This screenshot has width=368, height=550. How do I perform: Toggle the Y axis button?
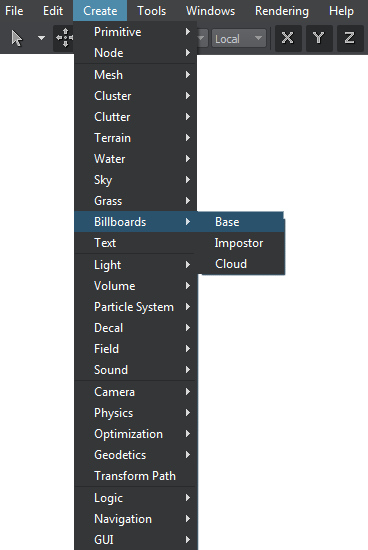(x=319, y=38)
